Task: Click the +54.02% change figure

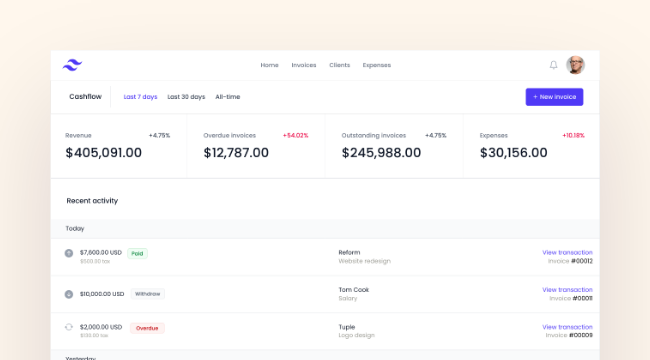Action: tap(296, 135)
